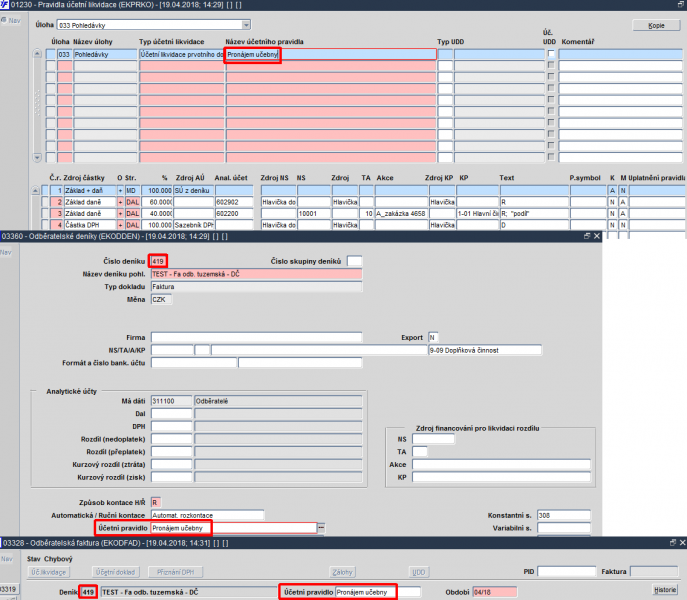Click the DPH account field under Analytické účty
The image size is (687, 600).
pos(172,426)
